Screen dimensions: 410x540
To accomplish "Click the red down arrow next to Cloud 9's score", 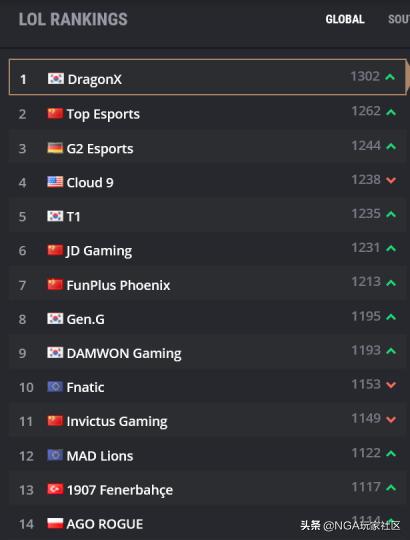I will point(391,180).
